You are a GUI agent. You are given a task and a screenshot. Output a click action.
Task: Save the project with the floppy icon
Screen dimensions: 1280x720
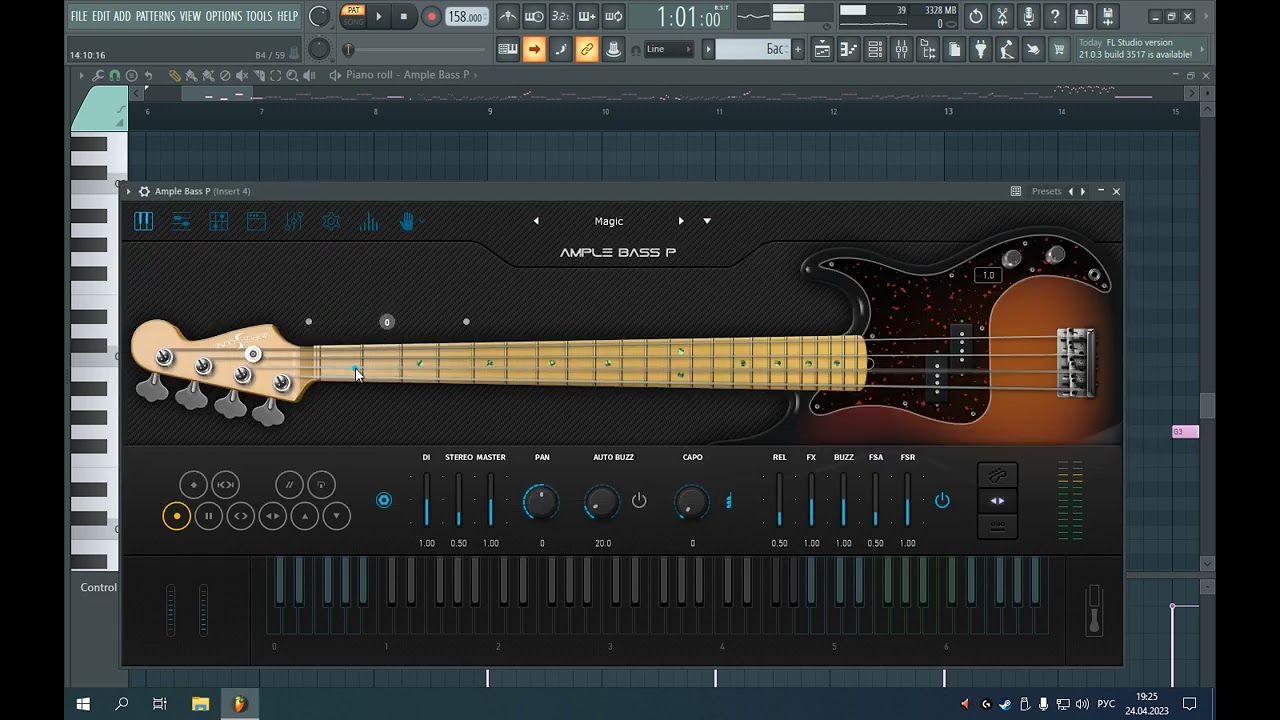[1081, 16]
